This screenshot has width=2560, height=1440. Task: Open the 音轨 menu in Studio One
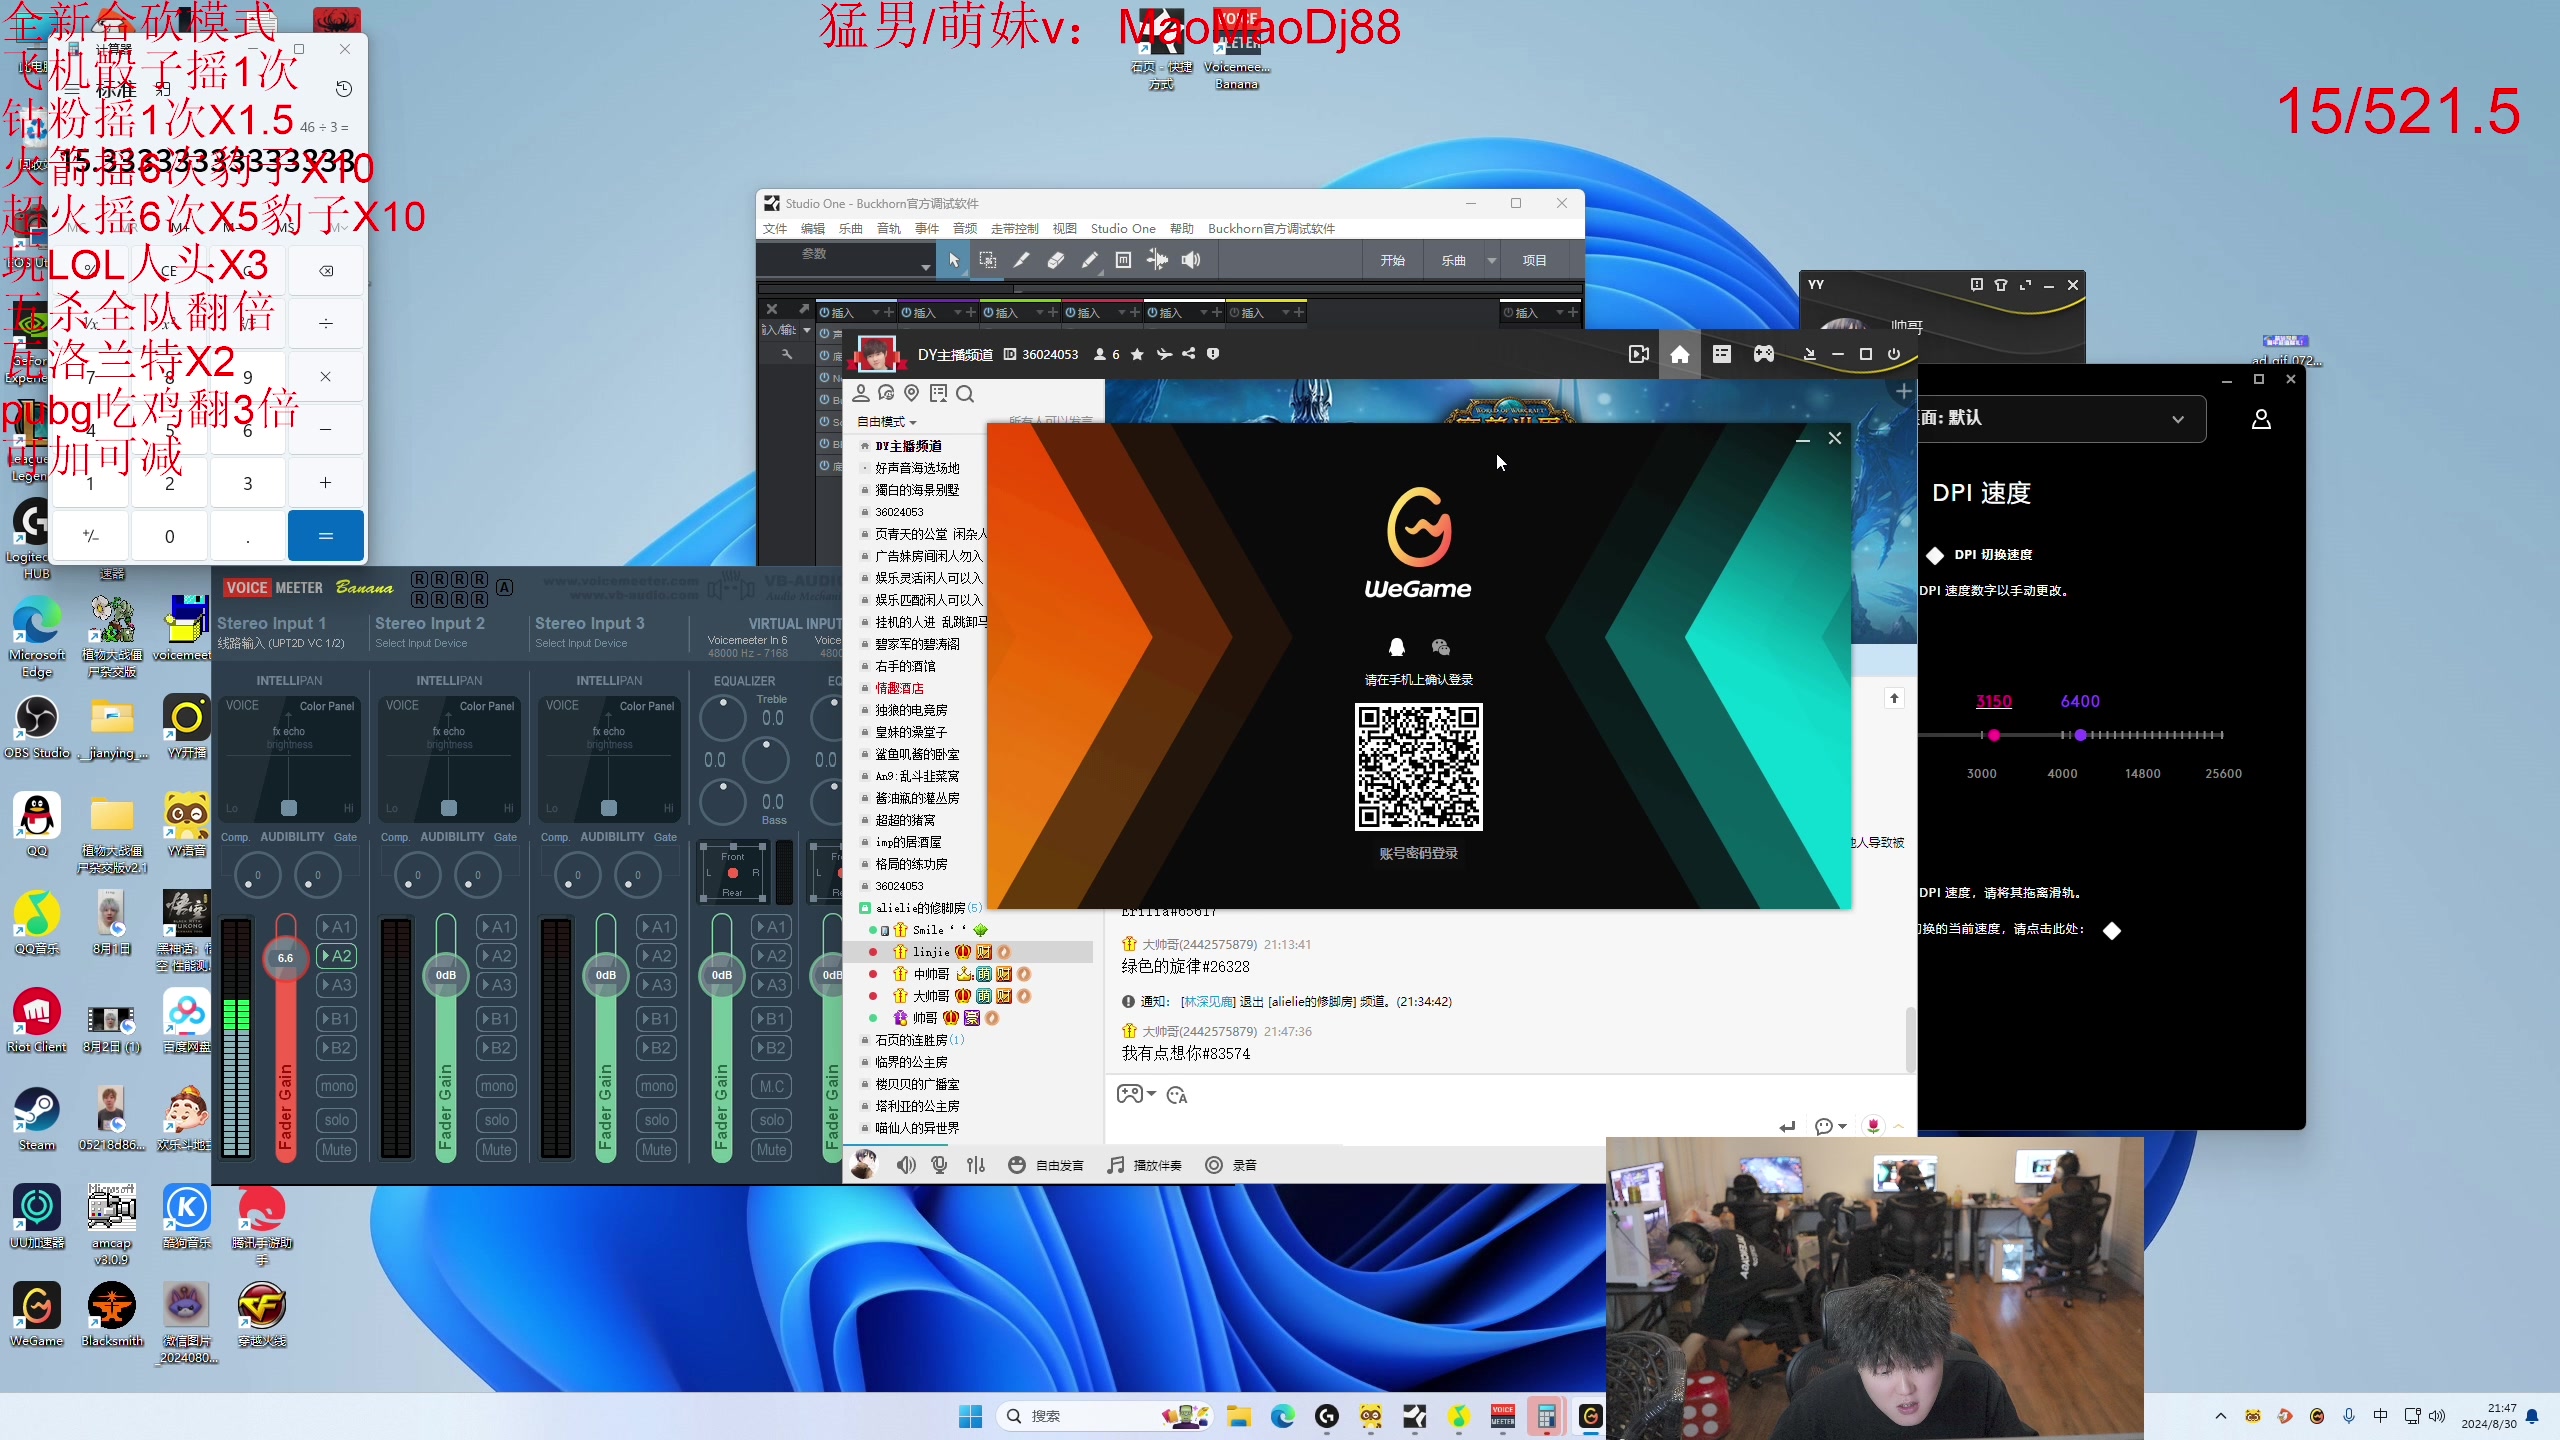(x=889, y=228)
